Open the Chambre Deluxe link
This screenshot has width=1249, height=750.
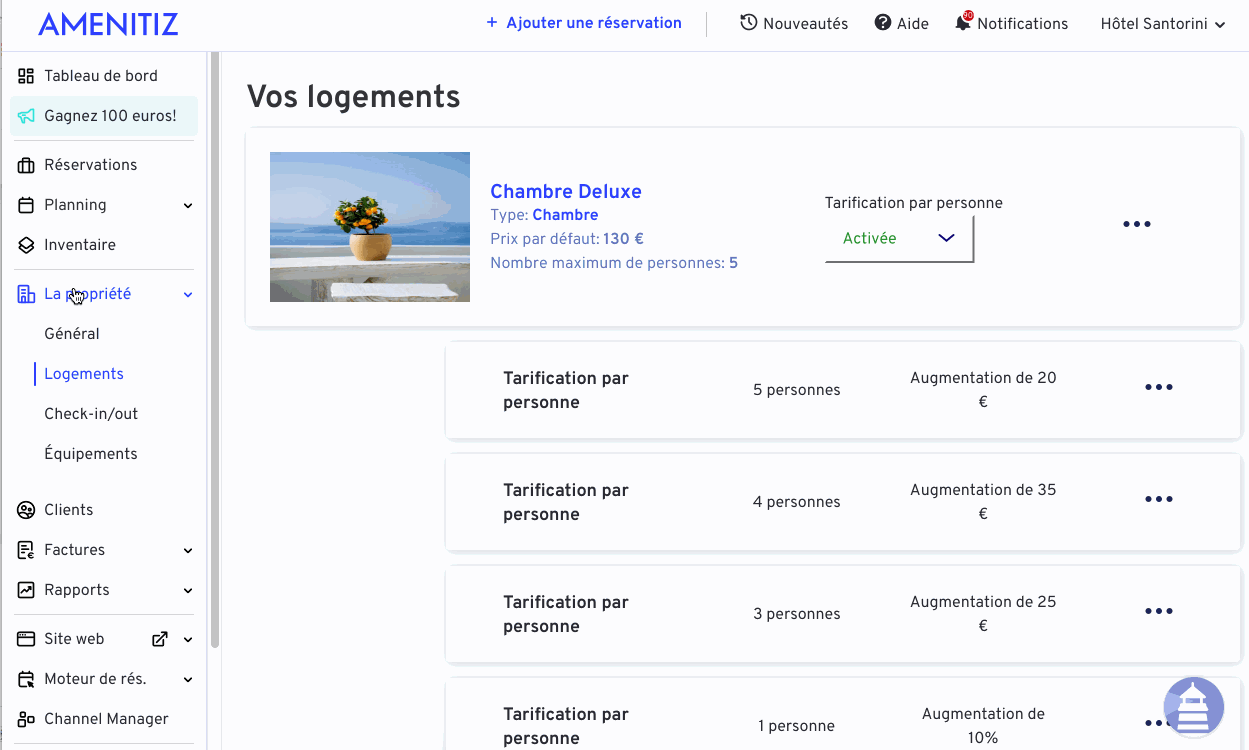click(566, 191)
